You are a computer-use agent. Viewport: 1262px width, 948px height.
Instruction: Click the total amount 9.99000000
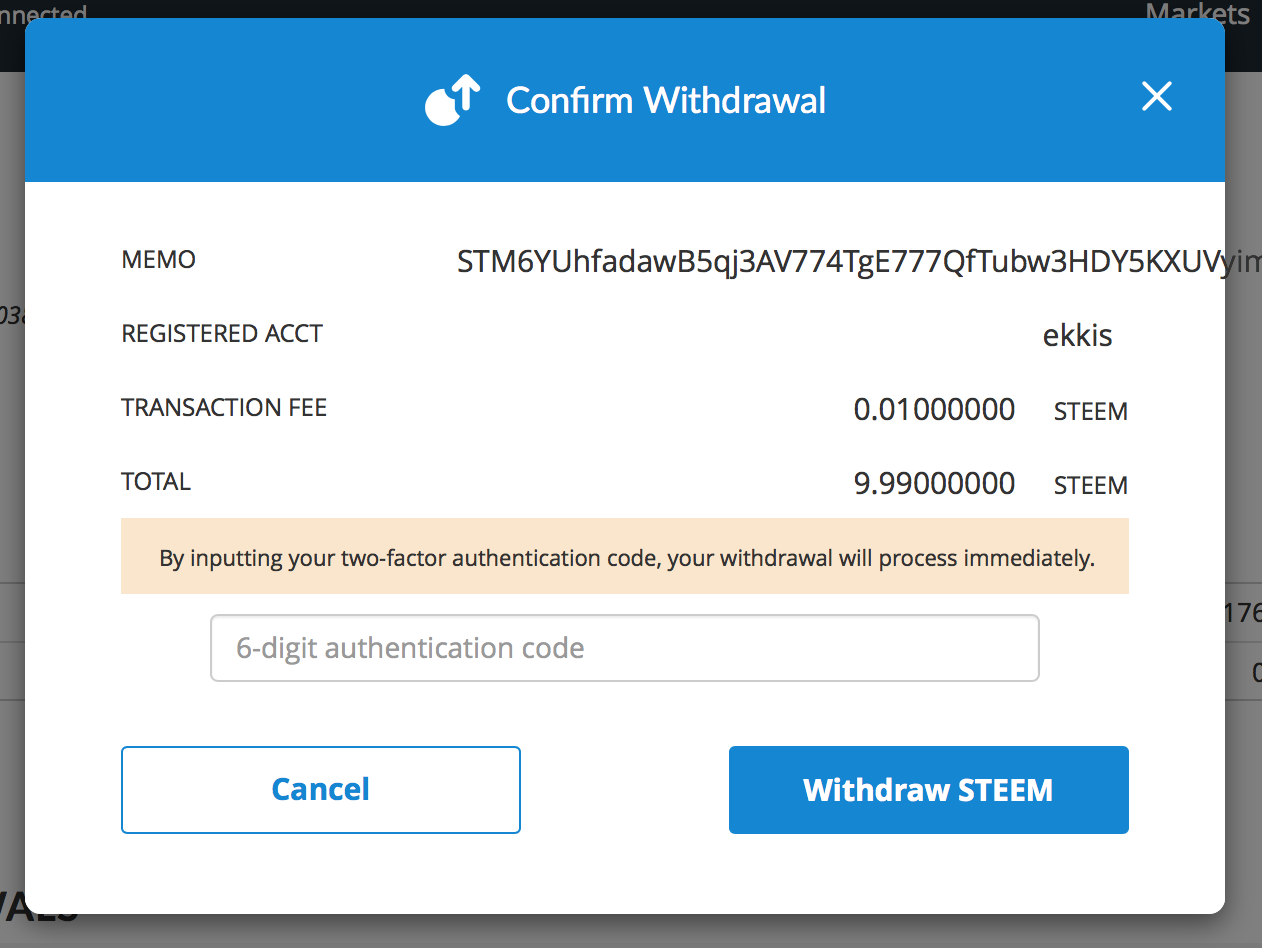934,484
